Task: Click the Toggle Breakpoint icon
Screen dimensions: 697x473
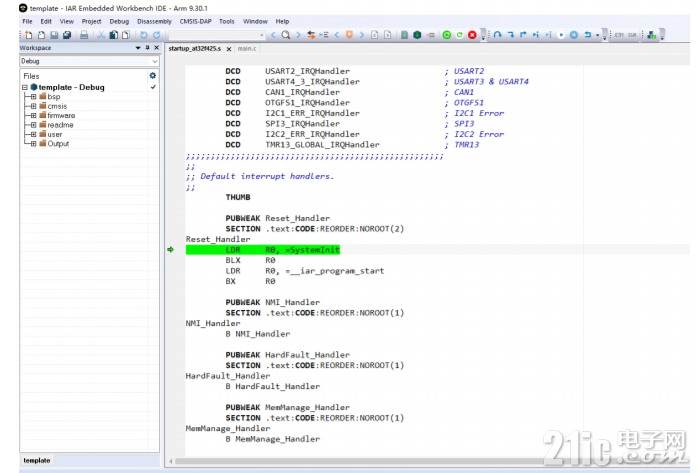Action: point(431,35)
